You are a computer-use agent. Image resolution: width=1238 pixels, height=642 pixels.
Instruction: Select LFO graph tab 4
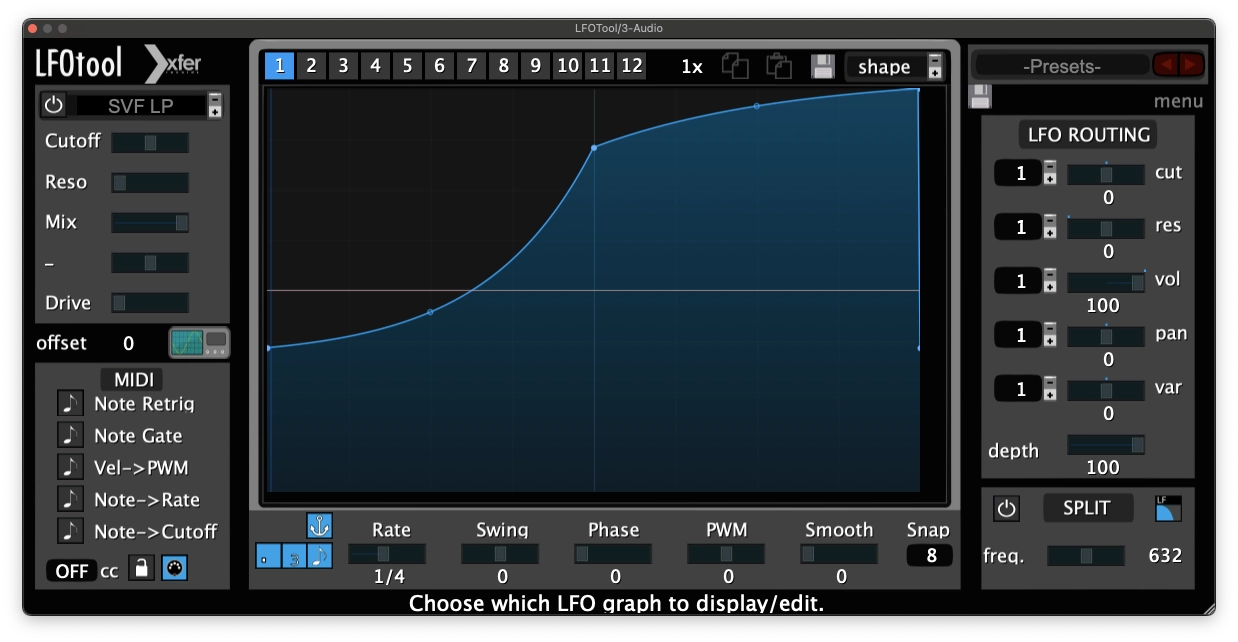(375, 66)
